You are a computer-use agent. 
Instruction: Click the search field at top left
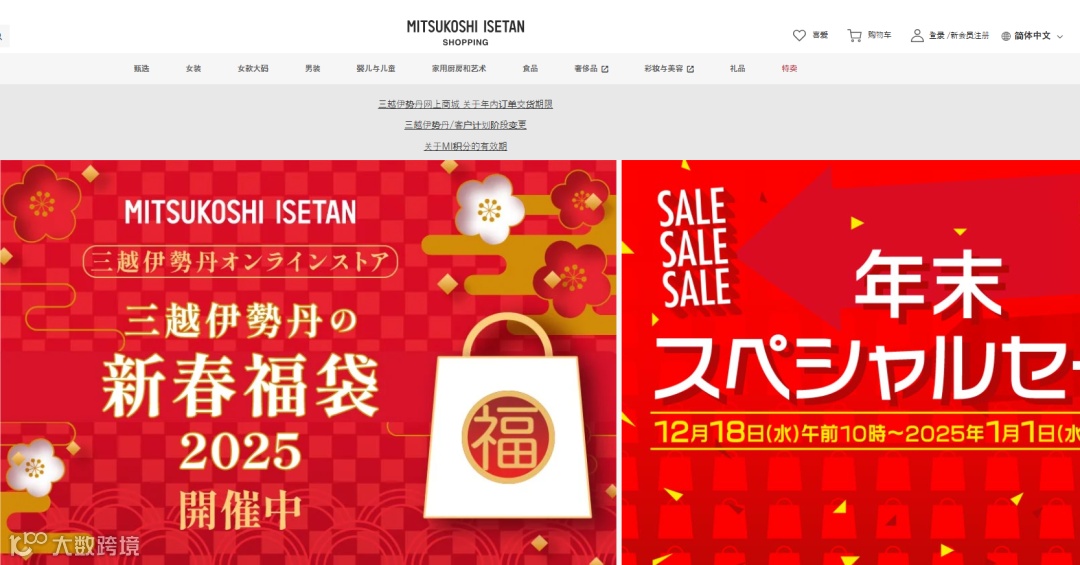click(4, 36)
